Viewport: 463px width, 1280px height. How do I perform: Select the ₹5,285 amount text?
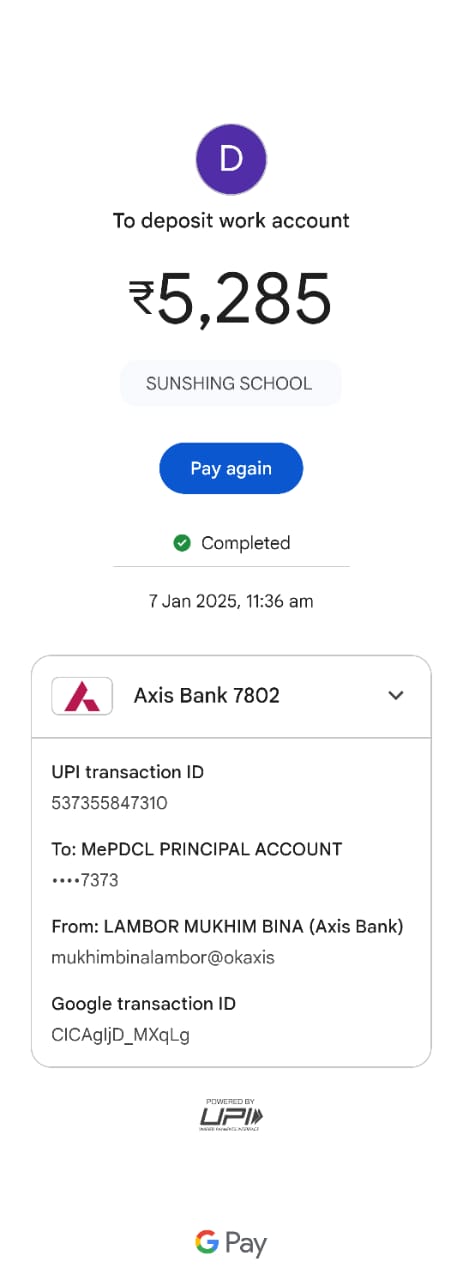pos(231,298)
